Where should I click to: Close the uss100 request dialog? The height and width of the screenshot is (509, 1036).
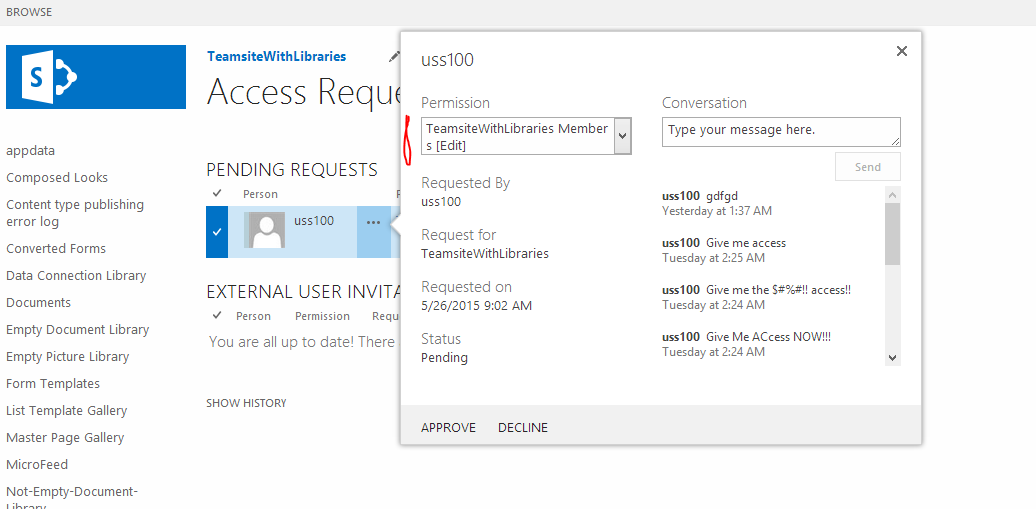point(901,51)
